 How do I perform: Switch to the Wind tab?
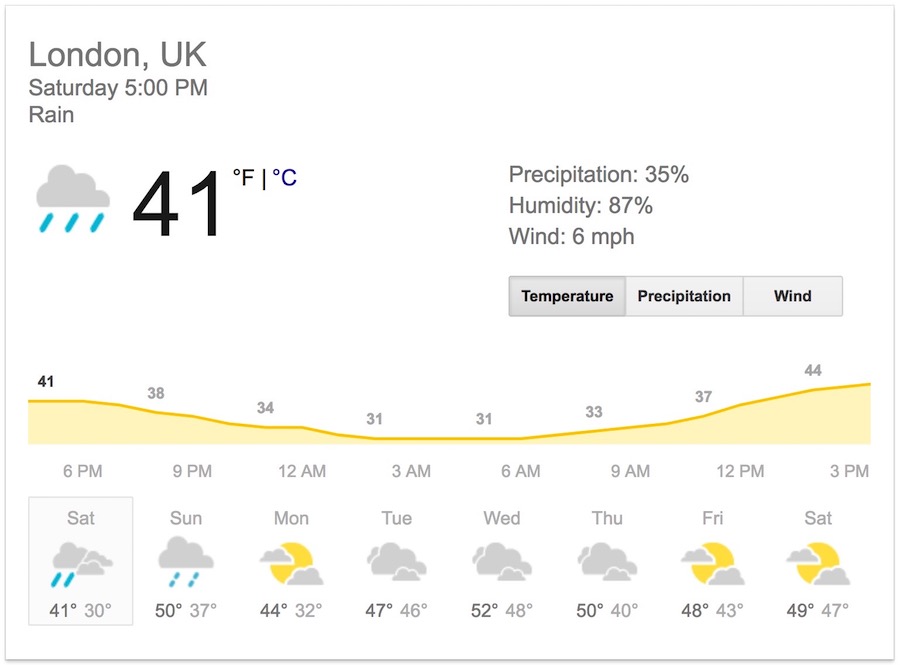coord(793,296)
